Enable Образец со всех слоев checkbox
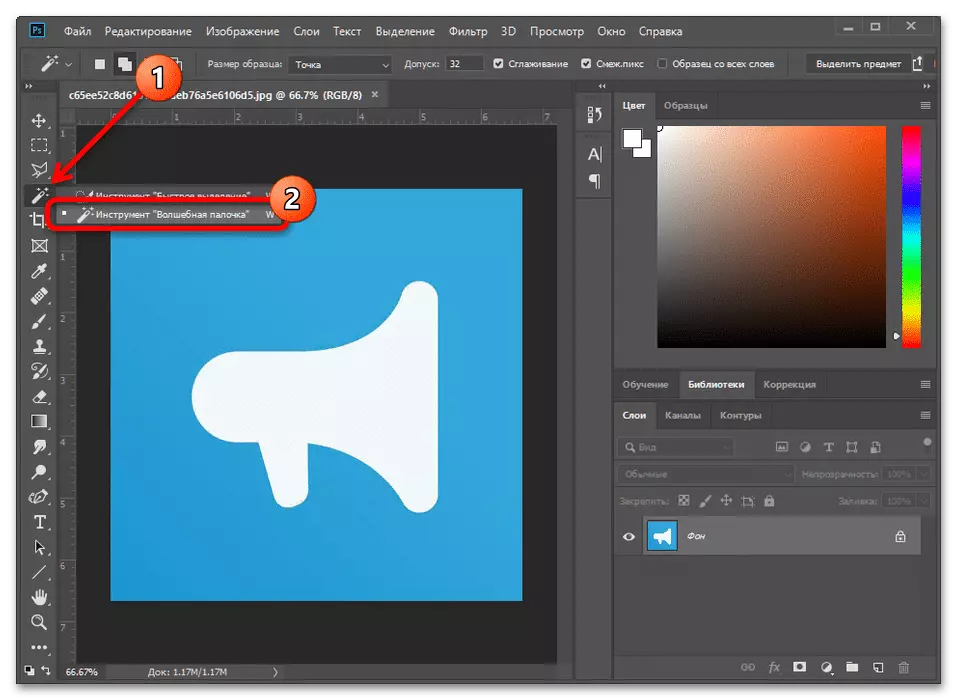 662,64
